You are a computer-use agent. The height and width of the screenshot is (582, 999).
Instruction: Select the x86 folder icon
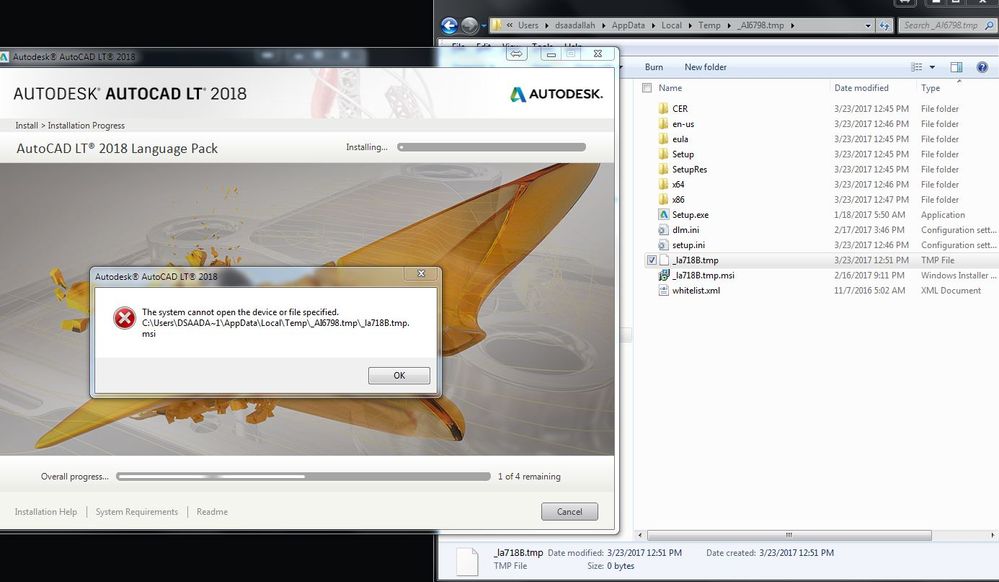(x=663, y=200)
